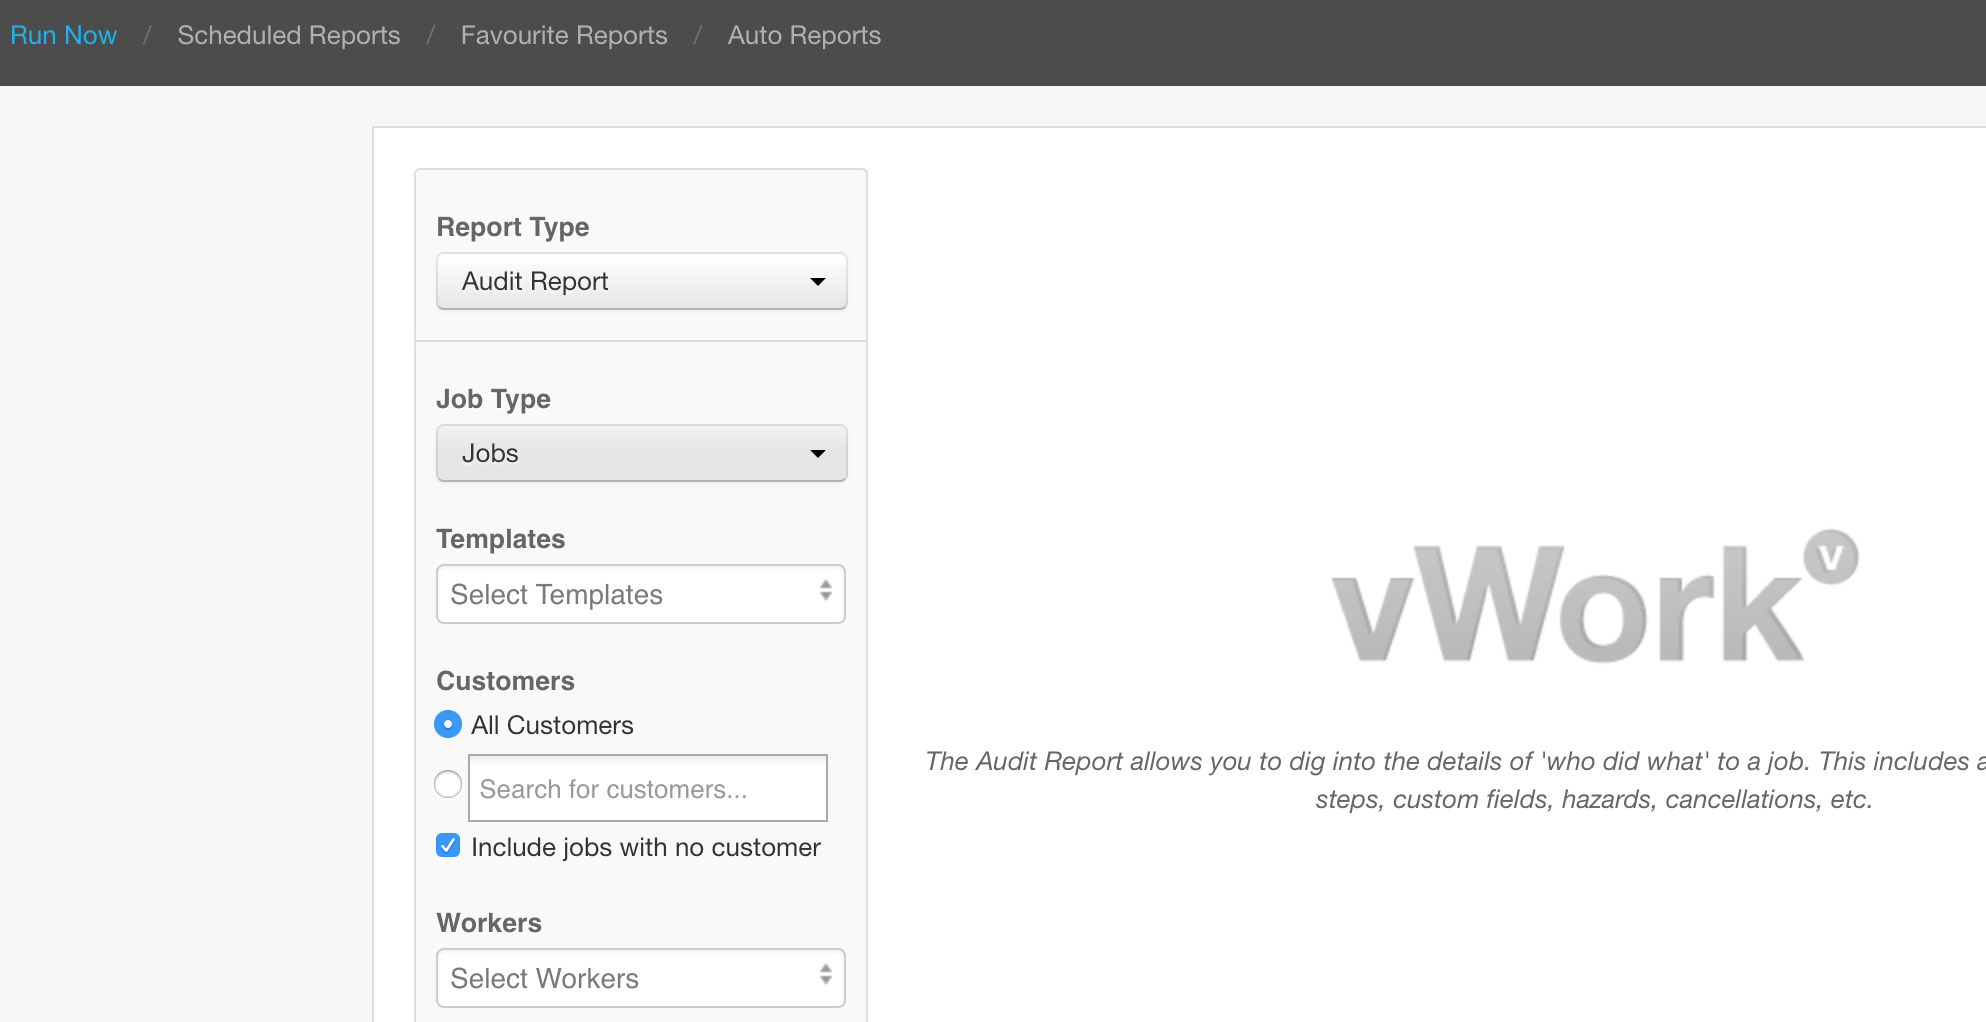This screenshot has height=1022, width=1986.
Task: Select the All Customers radio button
Action: [x=448, y=724]
